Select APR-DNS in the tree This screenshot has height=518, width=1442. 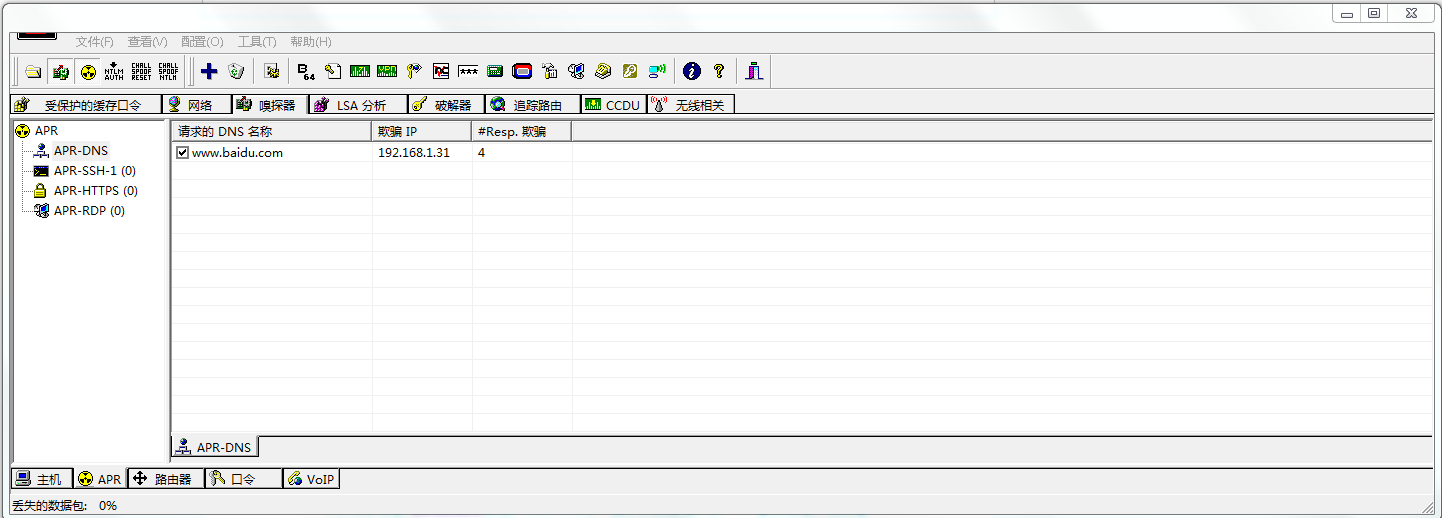[x=80, y=151]
